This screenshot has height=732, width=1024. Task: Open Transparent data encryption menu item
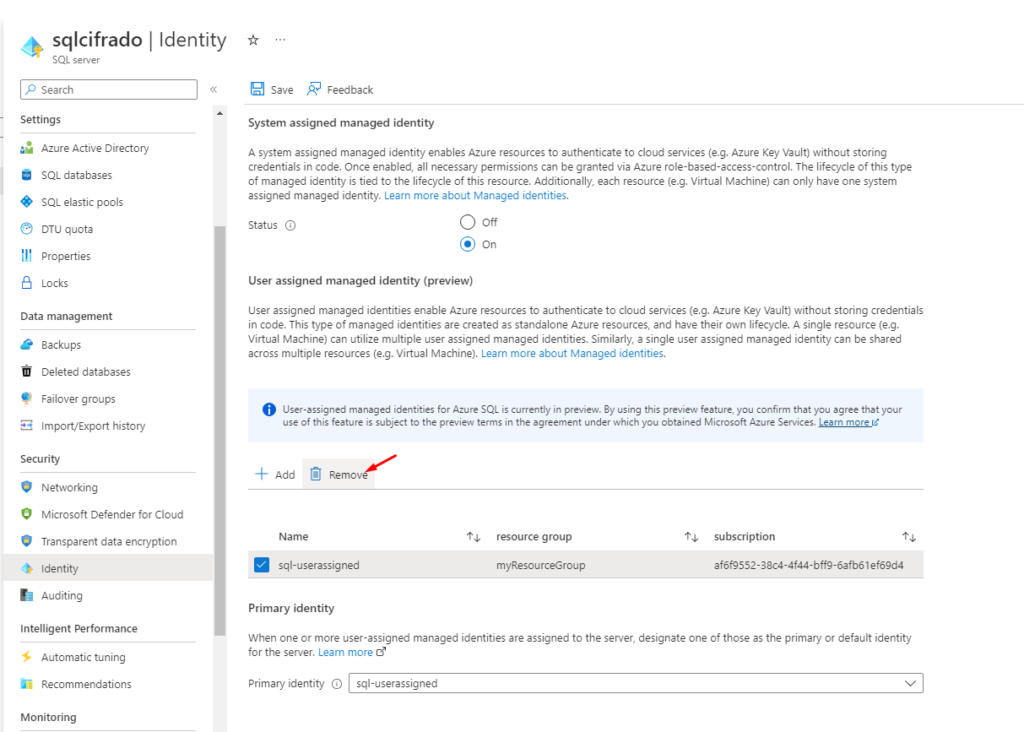pos(108,541)
